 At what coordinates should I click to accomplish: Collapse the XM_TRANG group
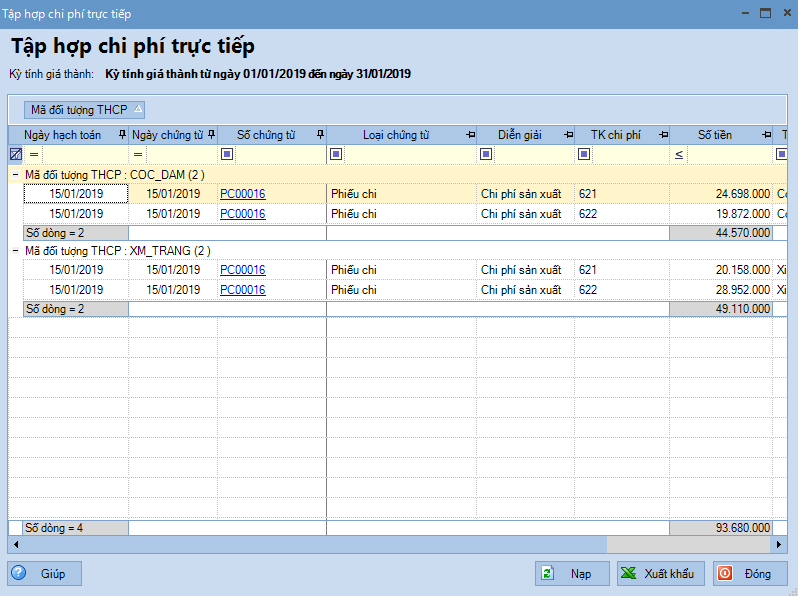(15, 250)
